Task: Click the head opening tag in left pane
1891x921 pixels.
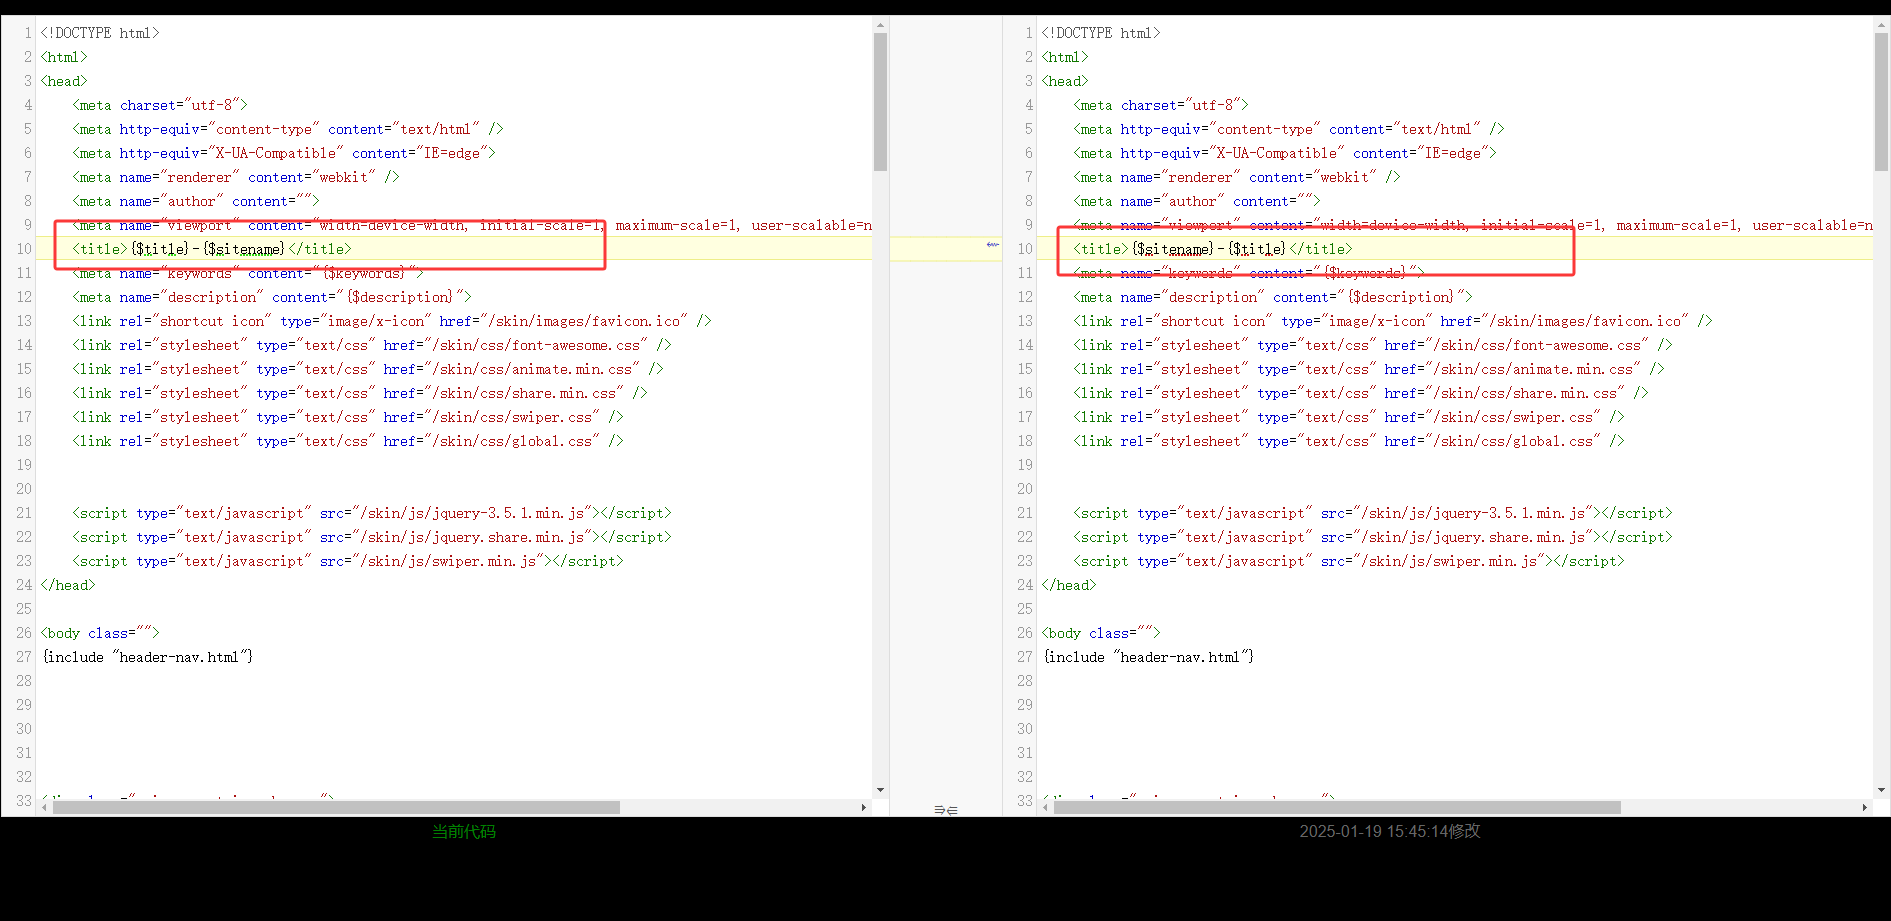Action: [x=64, y=81]
